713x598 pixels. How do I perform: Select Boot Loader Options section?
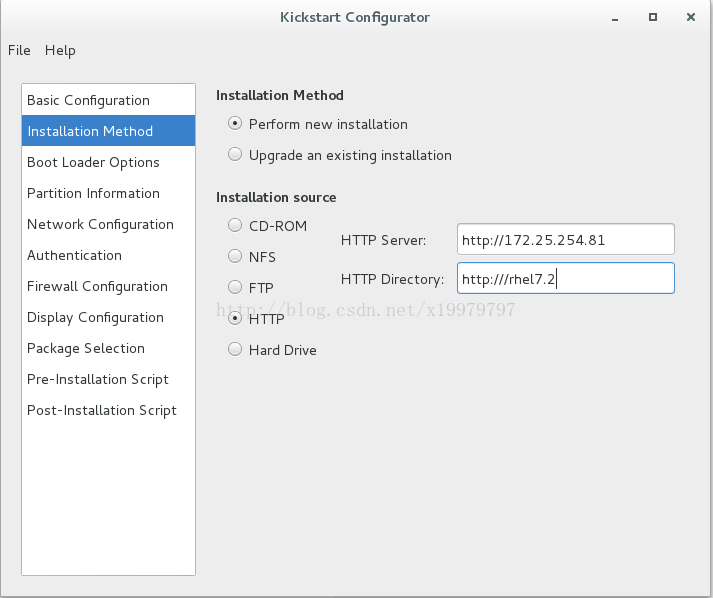click(x=108, y=162)
